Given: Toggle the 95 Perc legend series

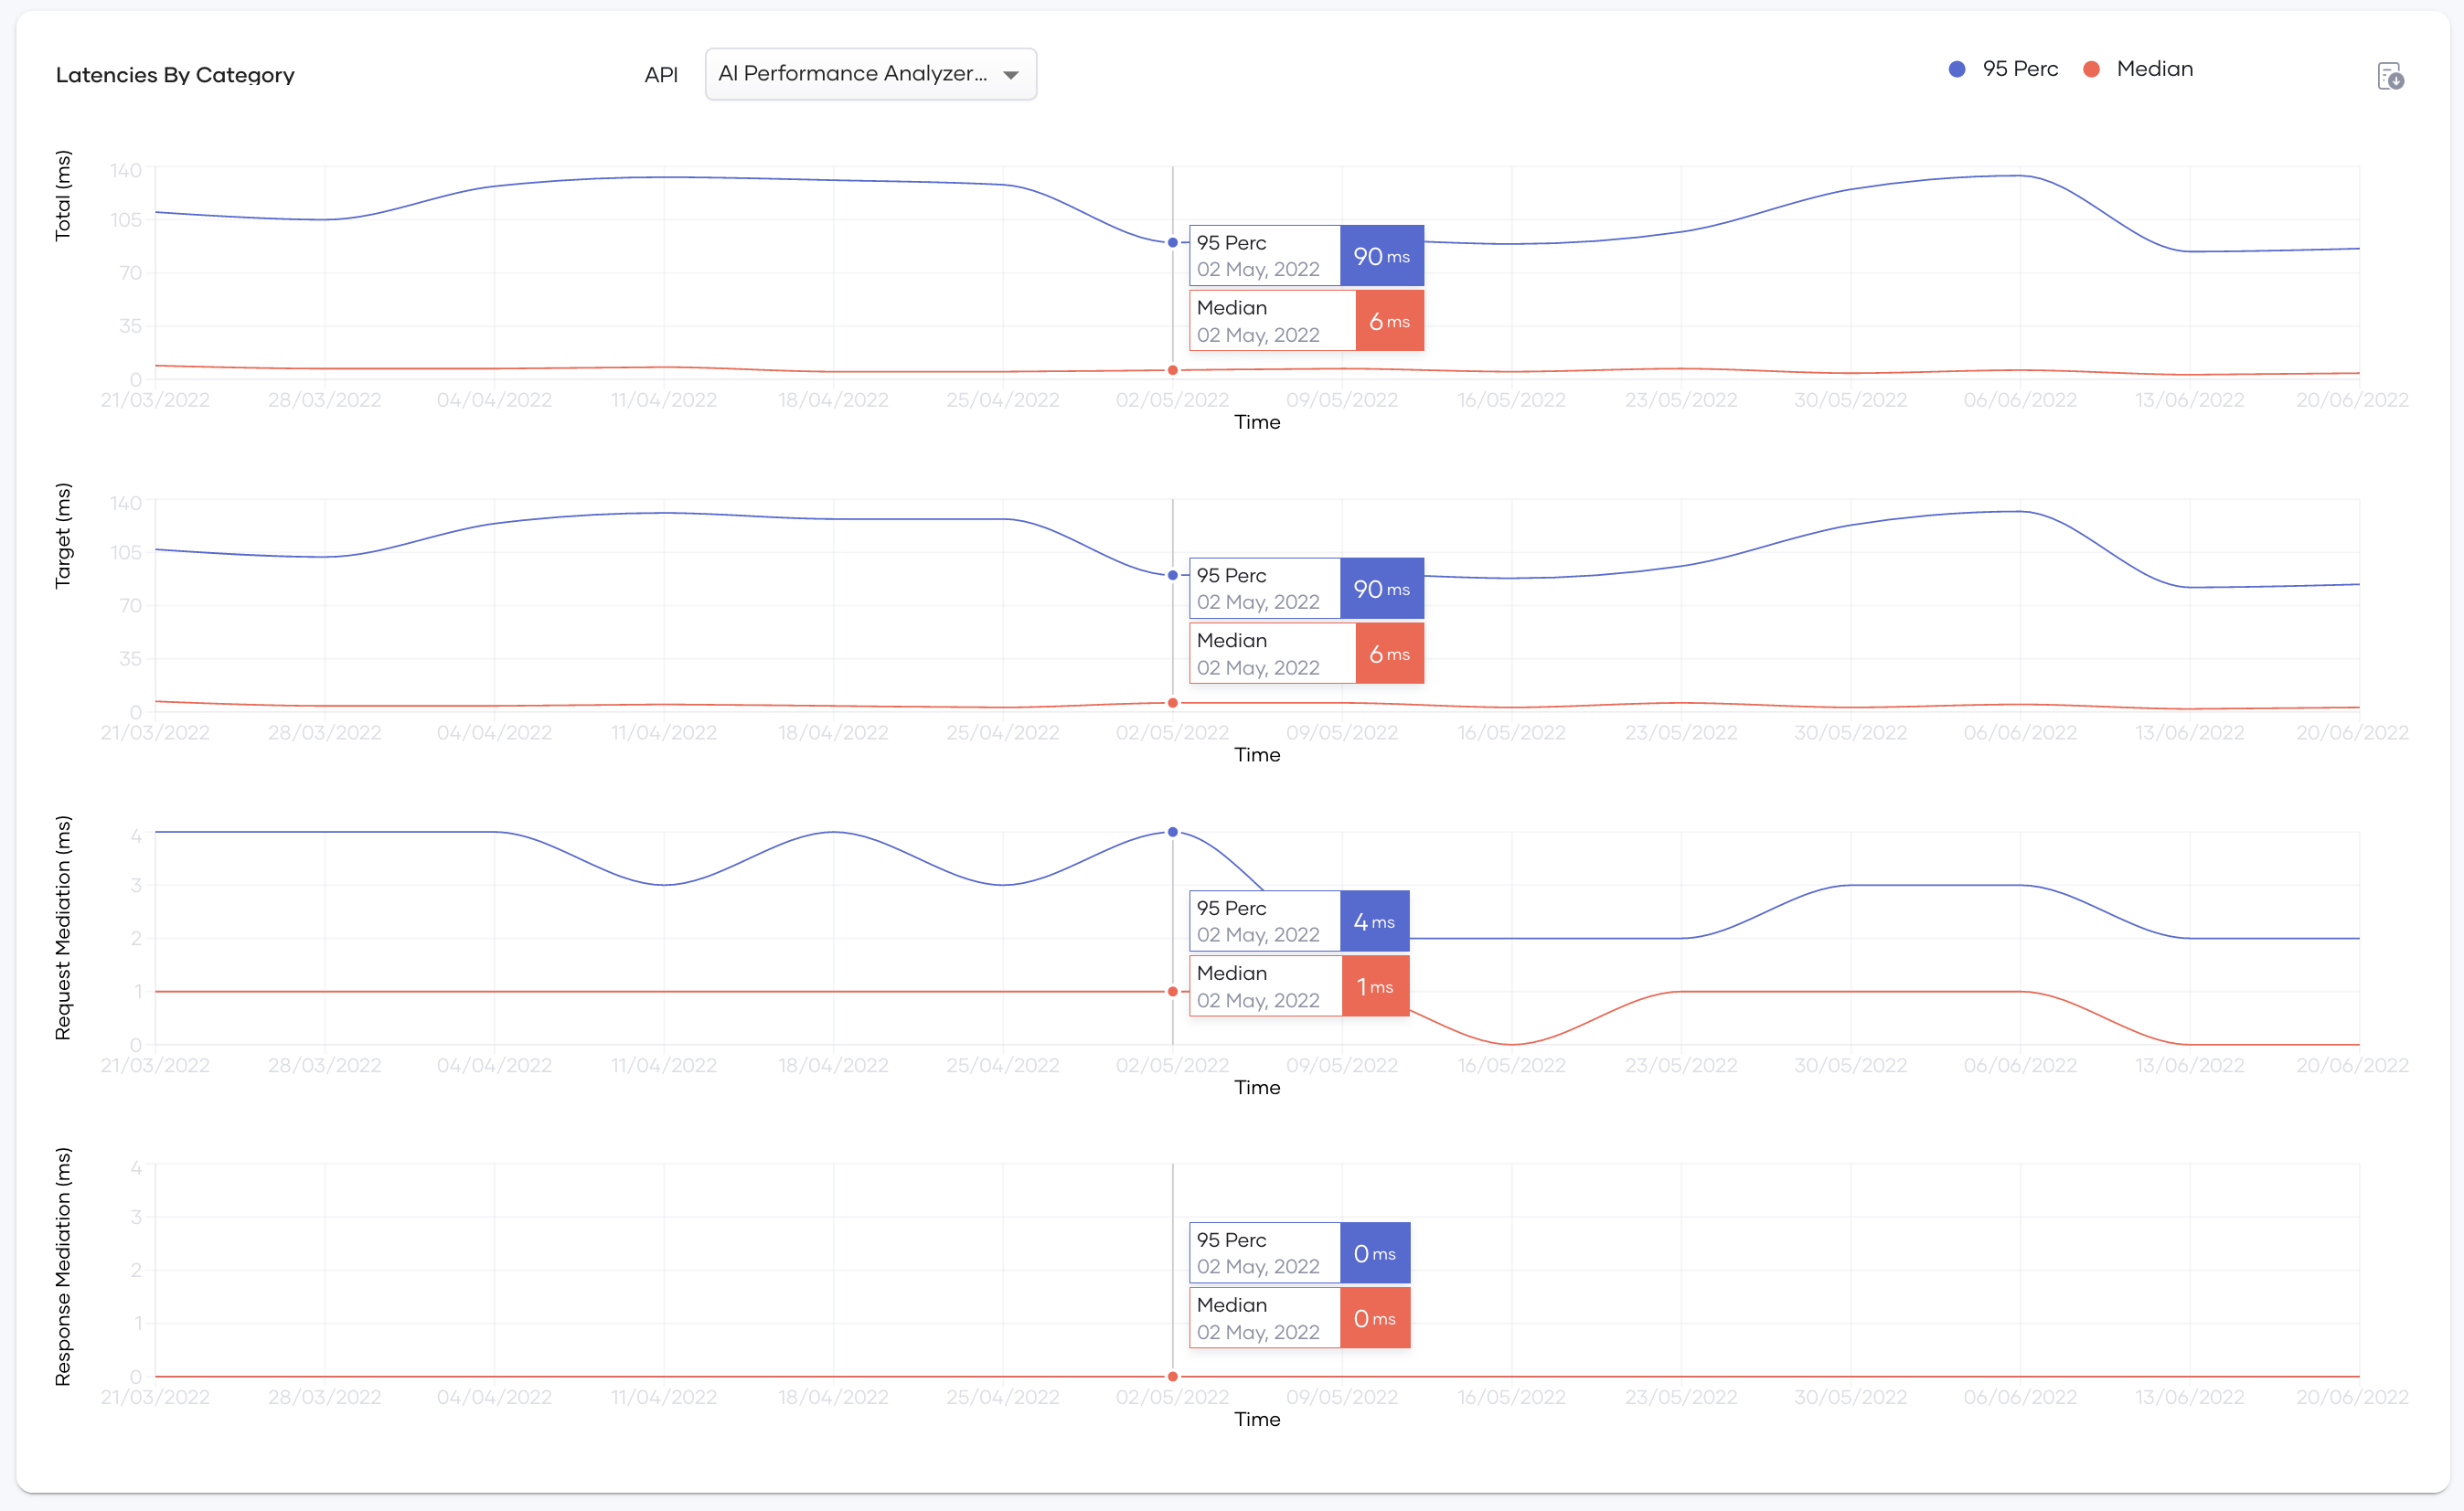Looking at the screenshot, I should point(2019,69).
